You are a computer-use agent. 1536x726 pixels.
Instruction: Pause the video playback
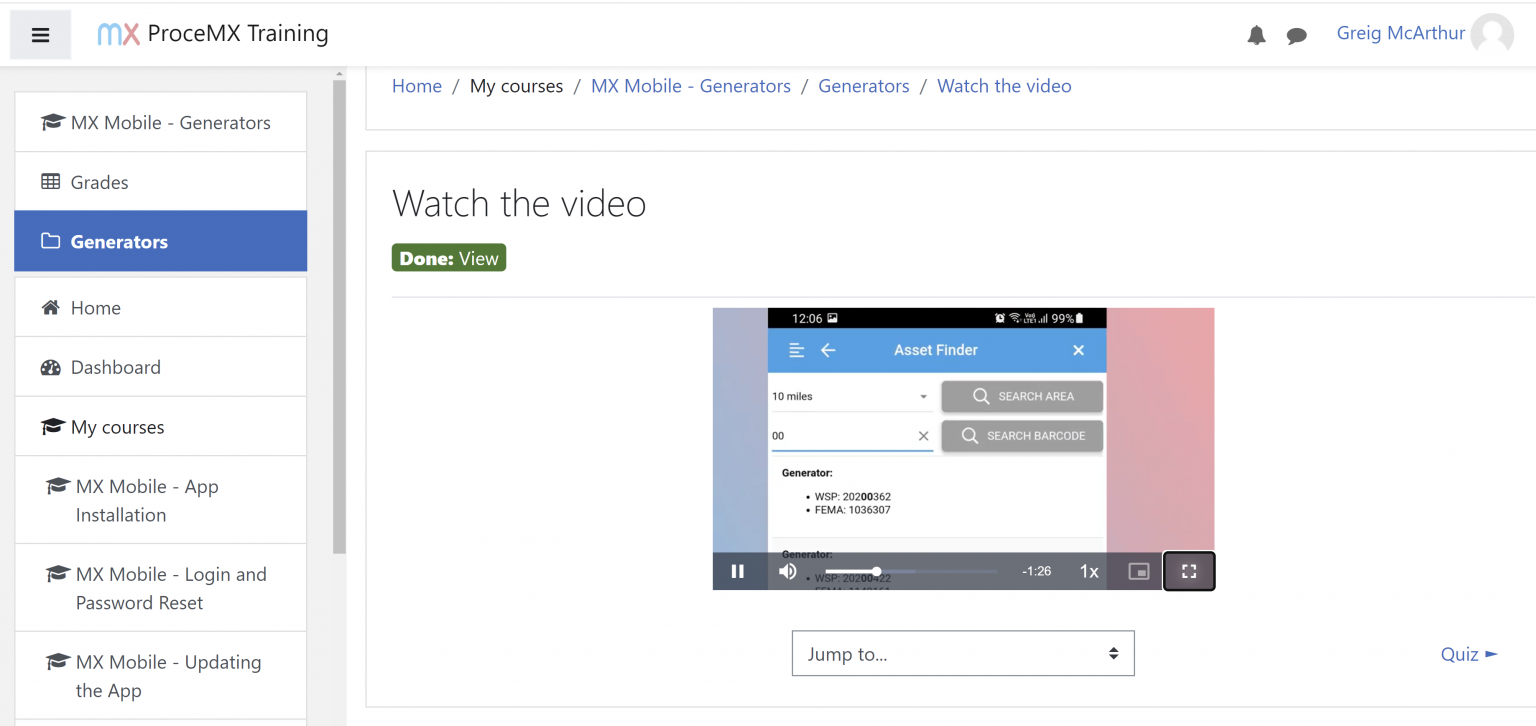tap(738, 571)
